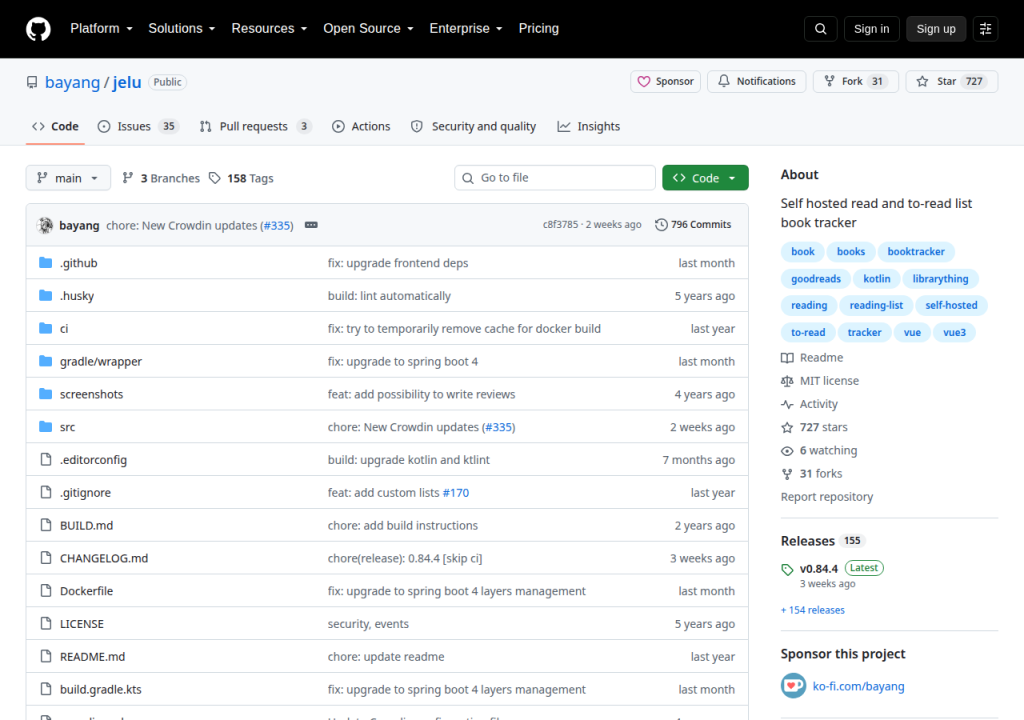This screenshot has width=1024, height=720.
Task: Switch to the Pull requests tab
Action: pos(254,126)
